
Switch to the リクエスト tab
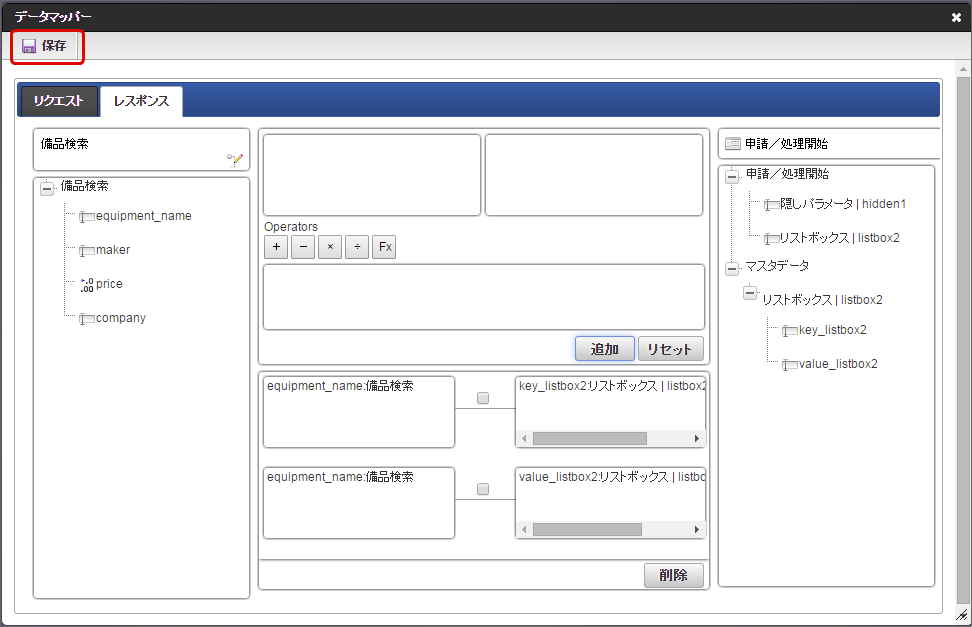click(x=58, y=101)
